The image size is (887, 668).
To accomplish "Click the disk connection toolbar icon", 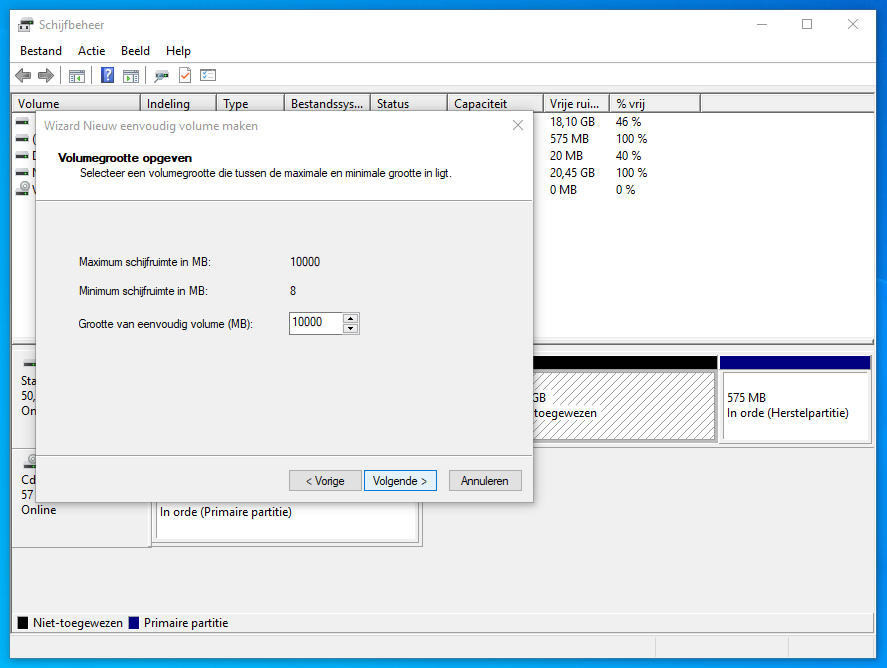I will click(161, 76).
